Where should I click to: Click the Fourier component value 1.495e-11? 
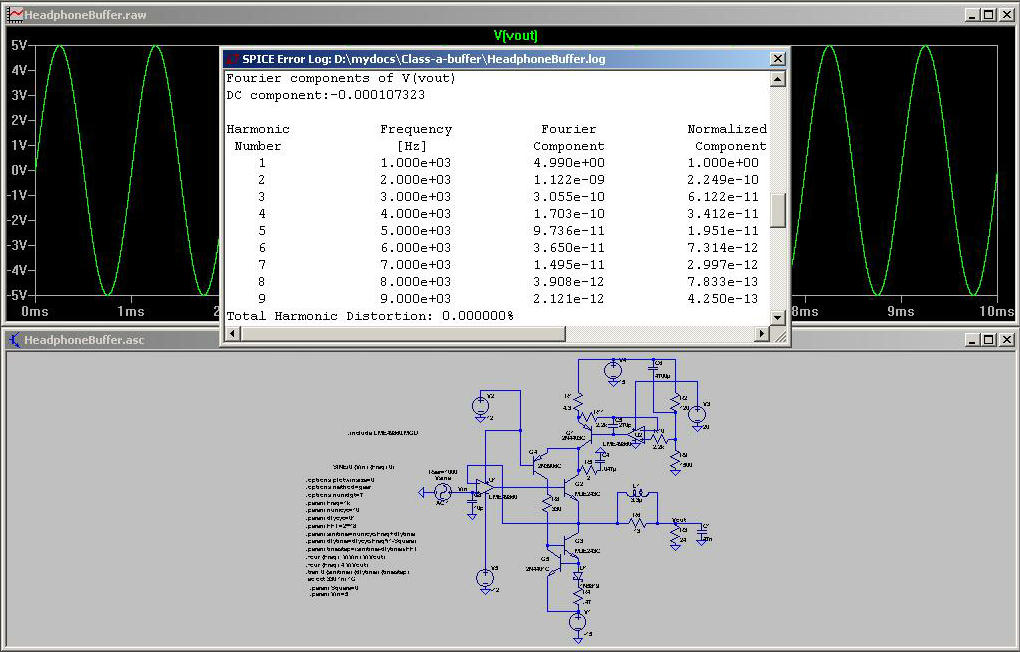pyautogui.click(x=569, y=264)
